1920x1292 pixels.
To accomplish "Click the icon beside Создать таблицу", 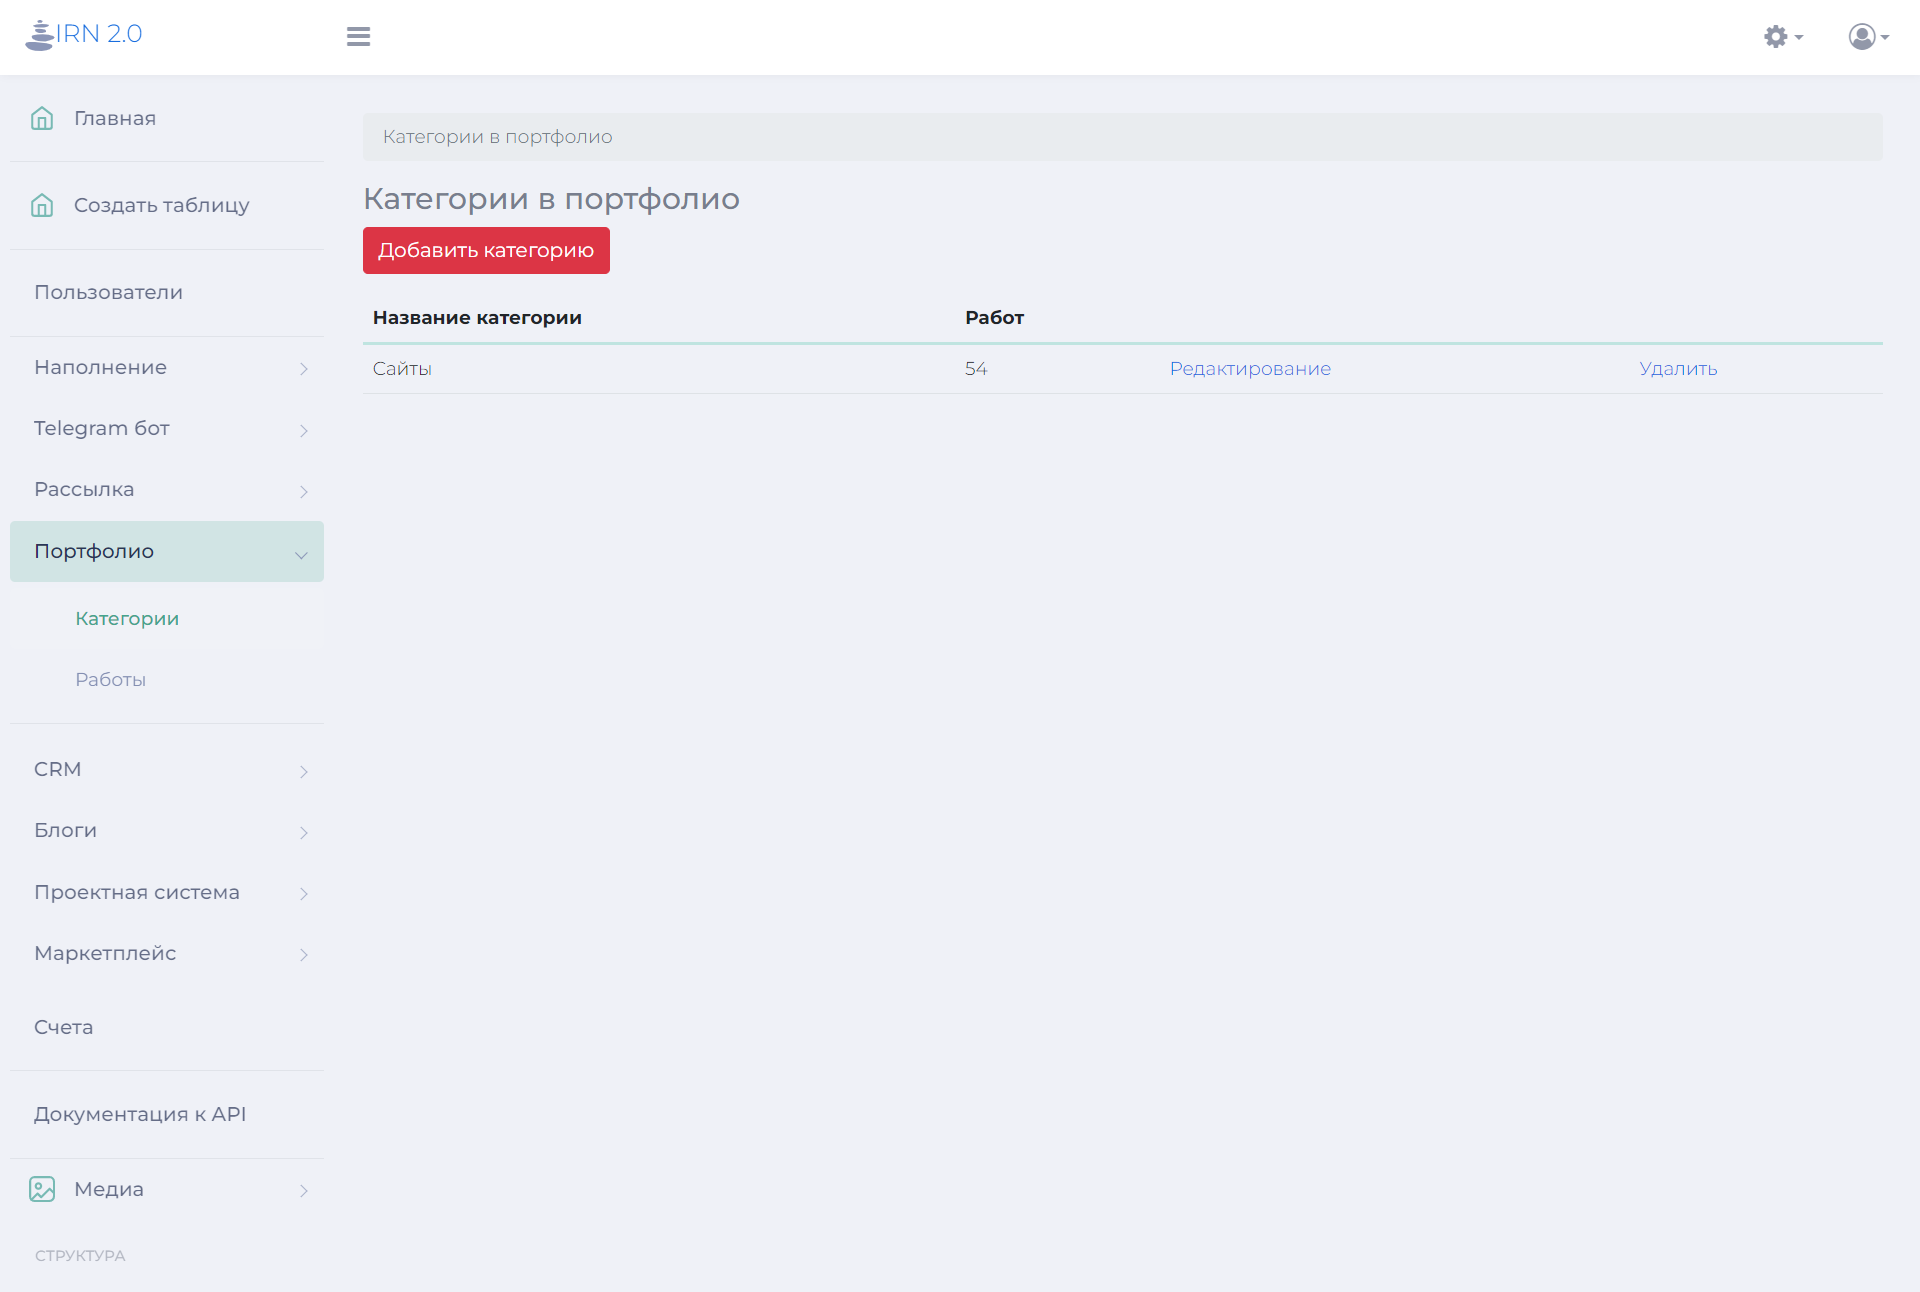I will click(x=42, y=205).
